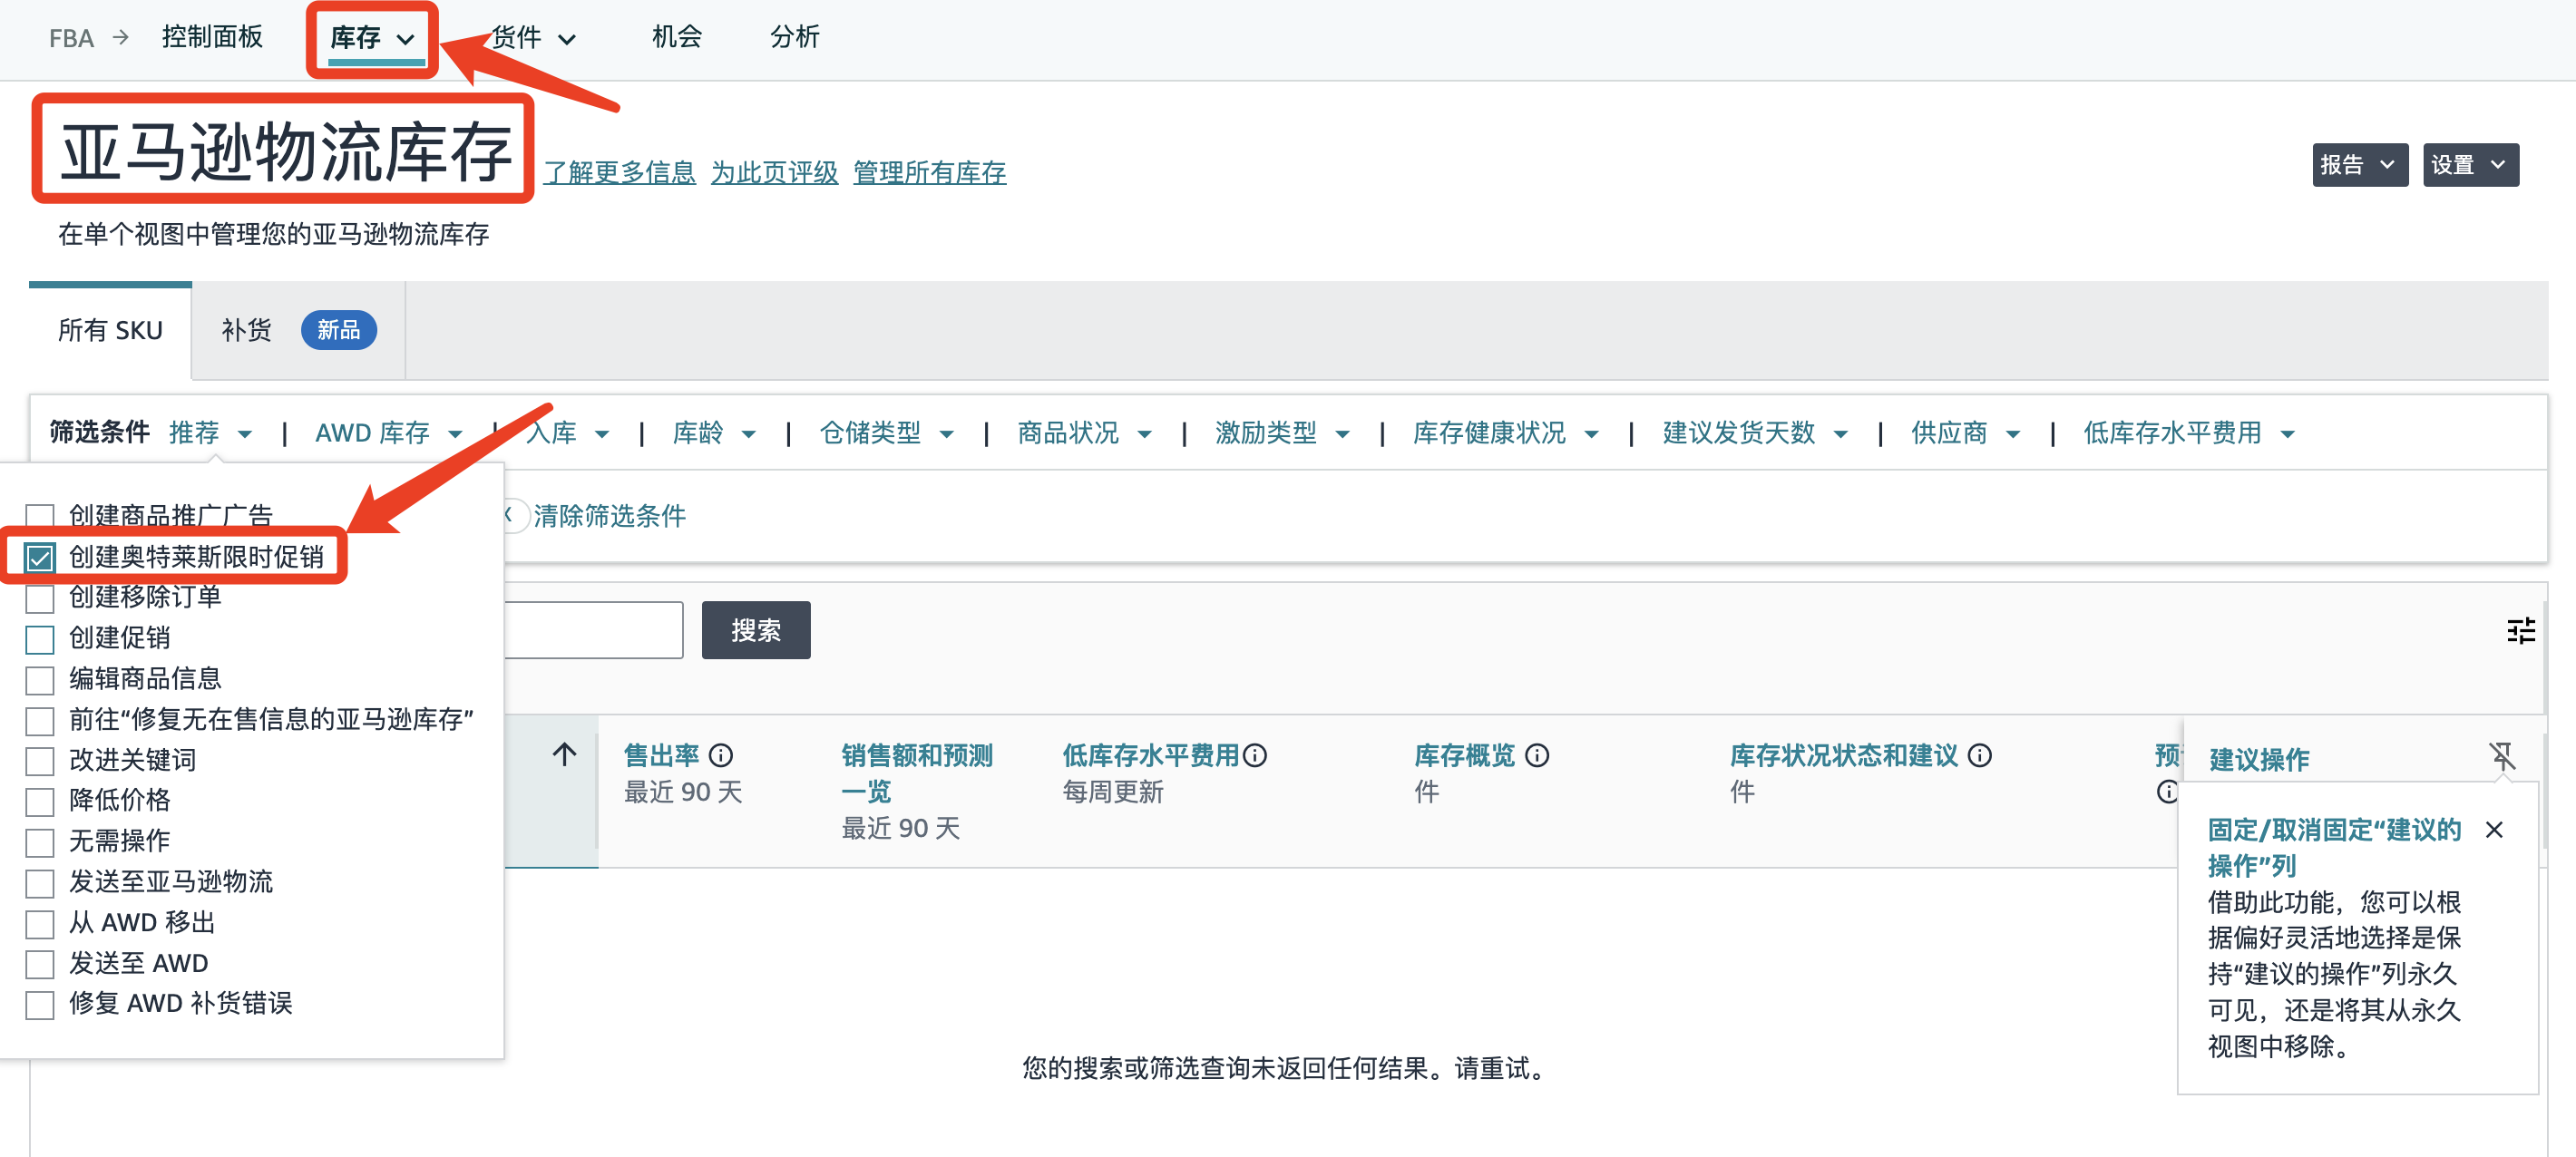Click the 库存概览 column header
This screenshot has height=1157, width=2576.
pos(1464,755)
